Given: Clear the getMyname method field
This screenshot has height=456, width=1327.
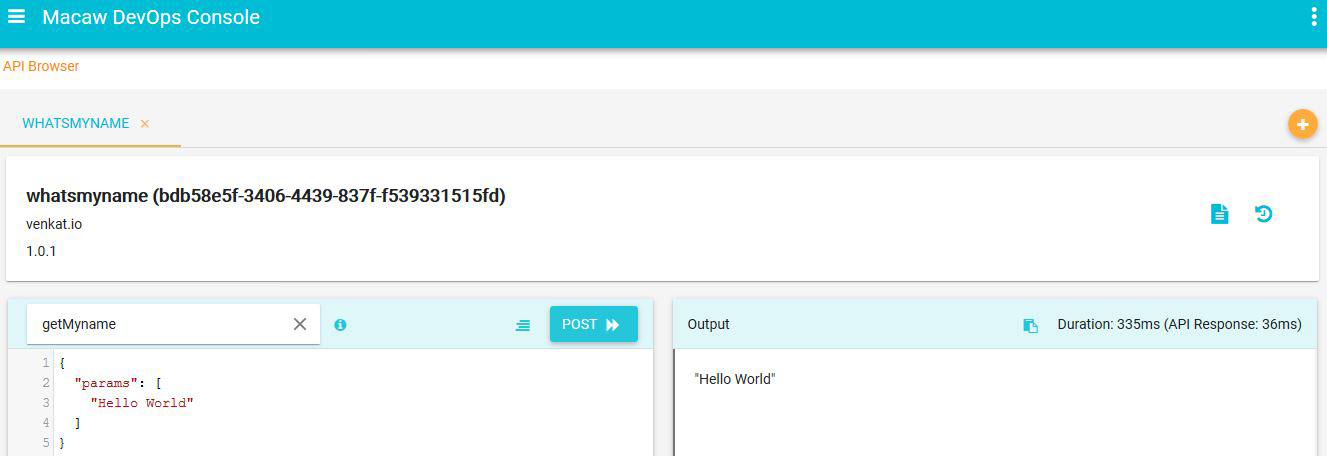Looking at the screenshot, I should (300, 324).
